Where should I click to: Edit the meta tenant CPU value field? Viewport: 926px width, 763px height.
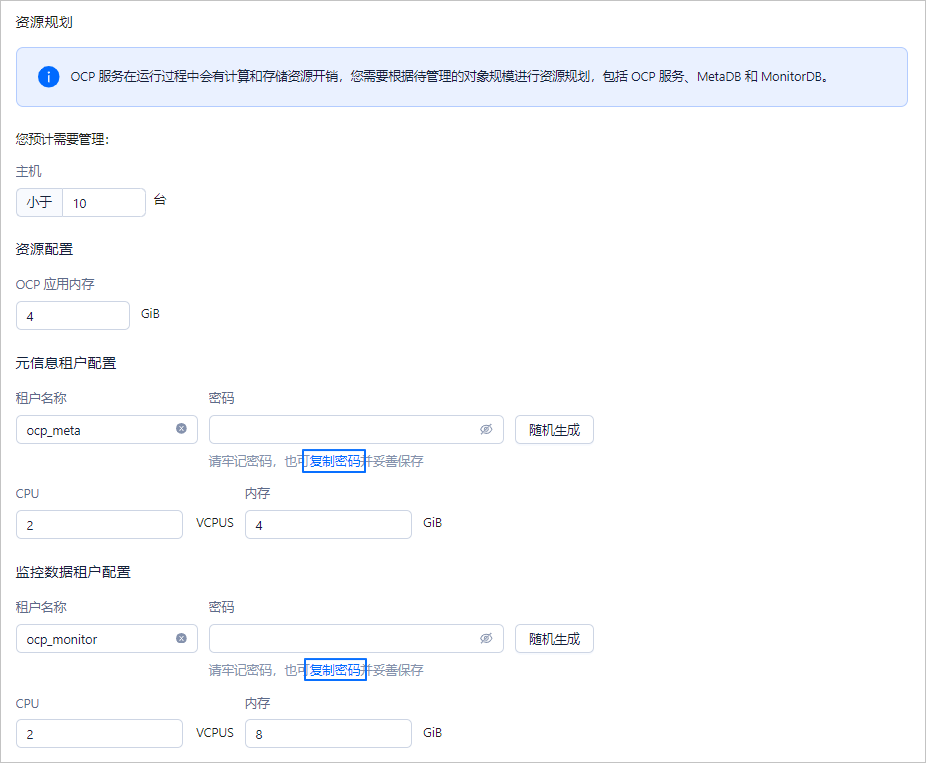(99, 524)
